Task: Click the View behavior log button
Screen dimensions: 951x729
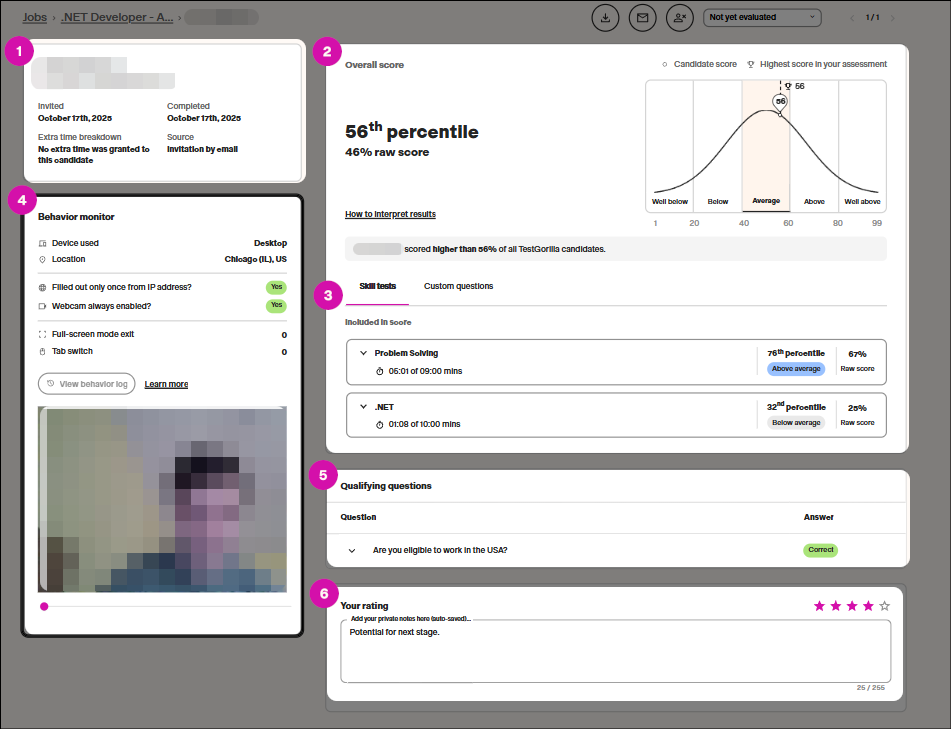Action: coord(86,384)
